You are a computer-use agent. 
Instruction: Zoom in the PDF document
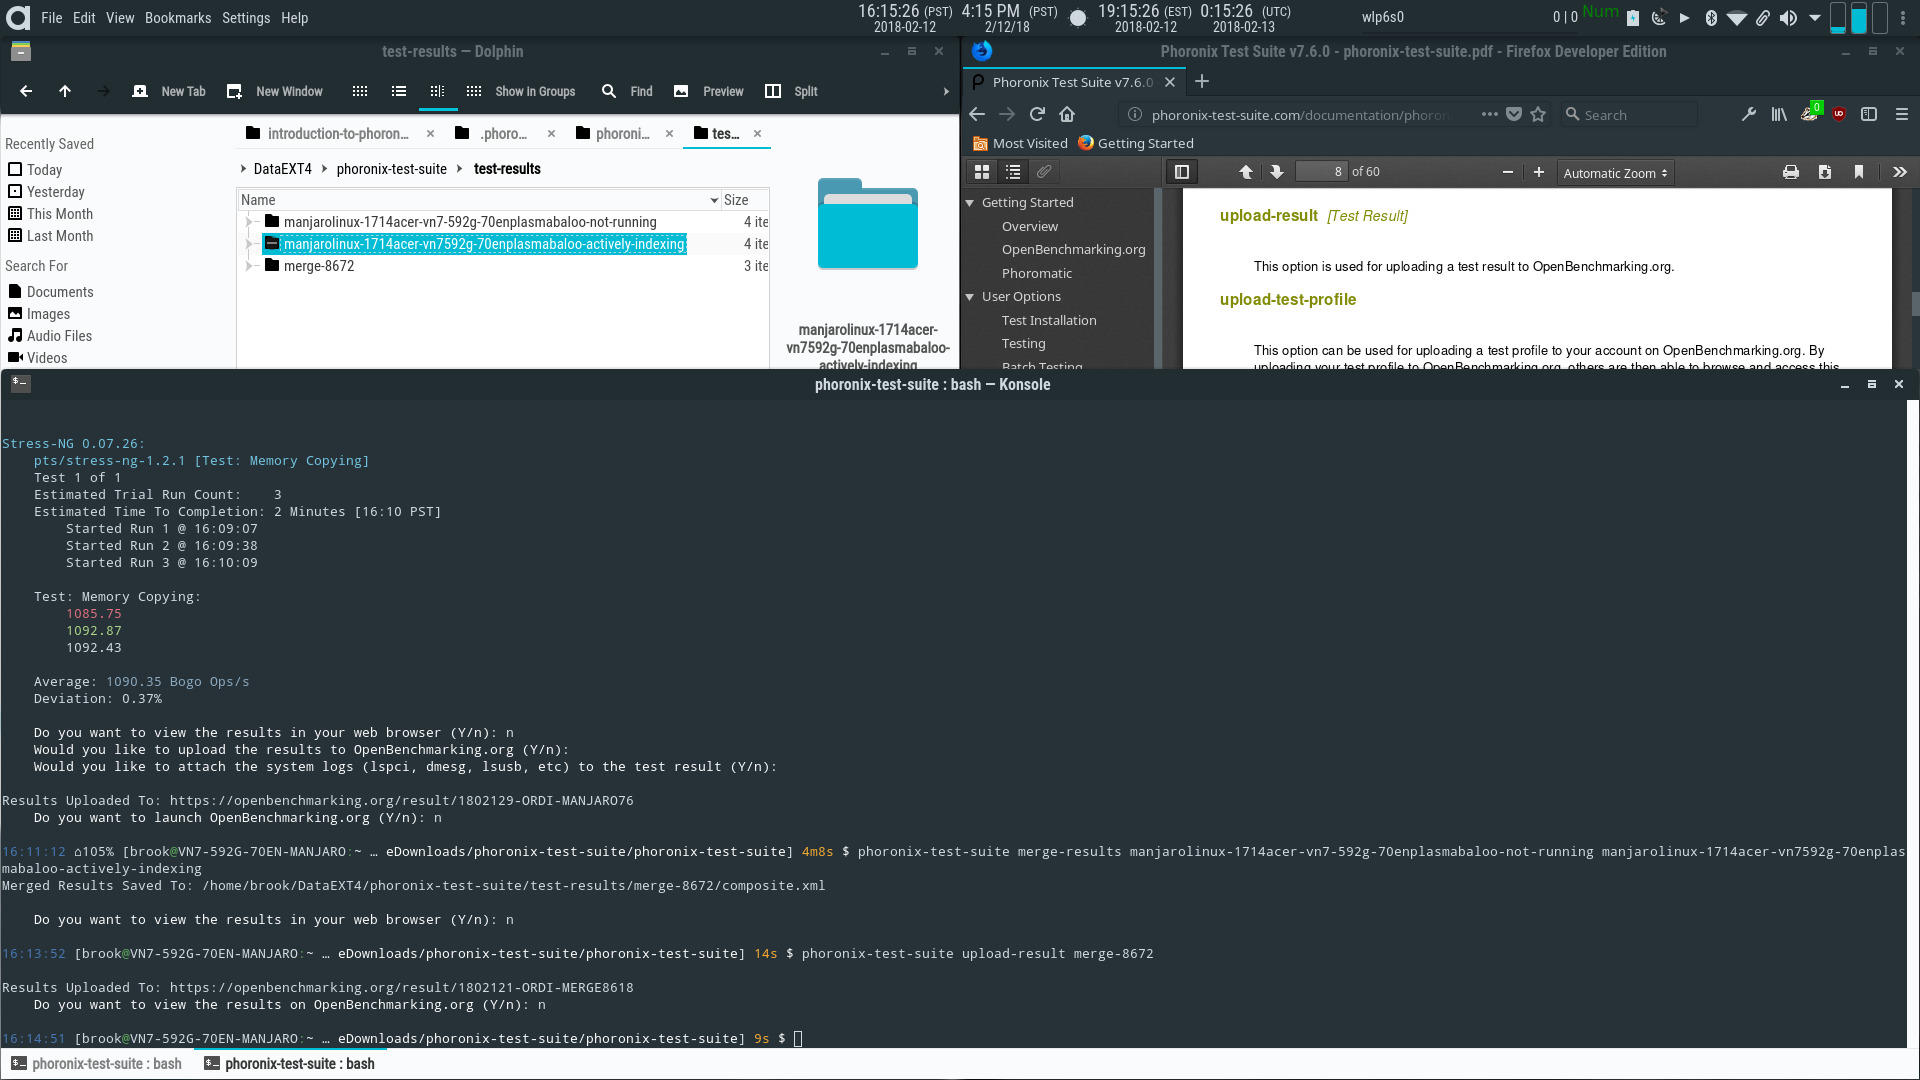1539,172
